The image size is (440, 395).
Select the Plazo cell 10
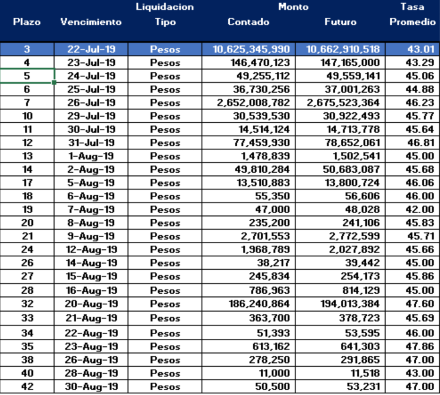pos(27,116)
